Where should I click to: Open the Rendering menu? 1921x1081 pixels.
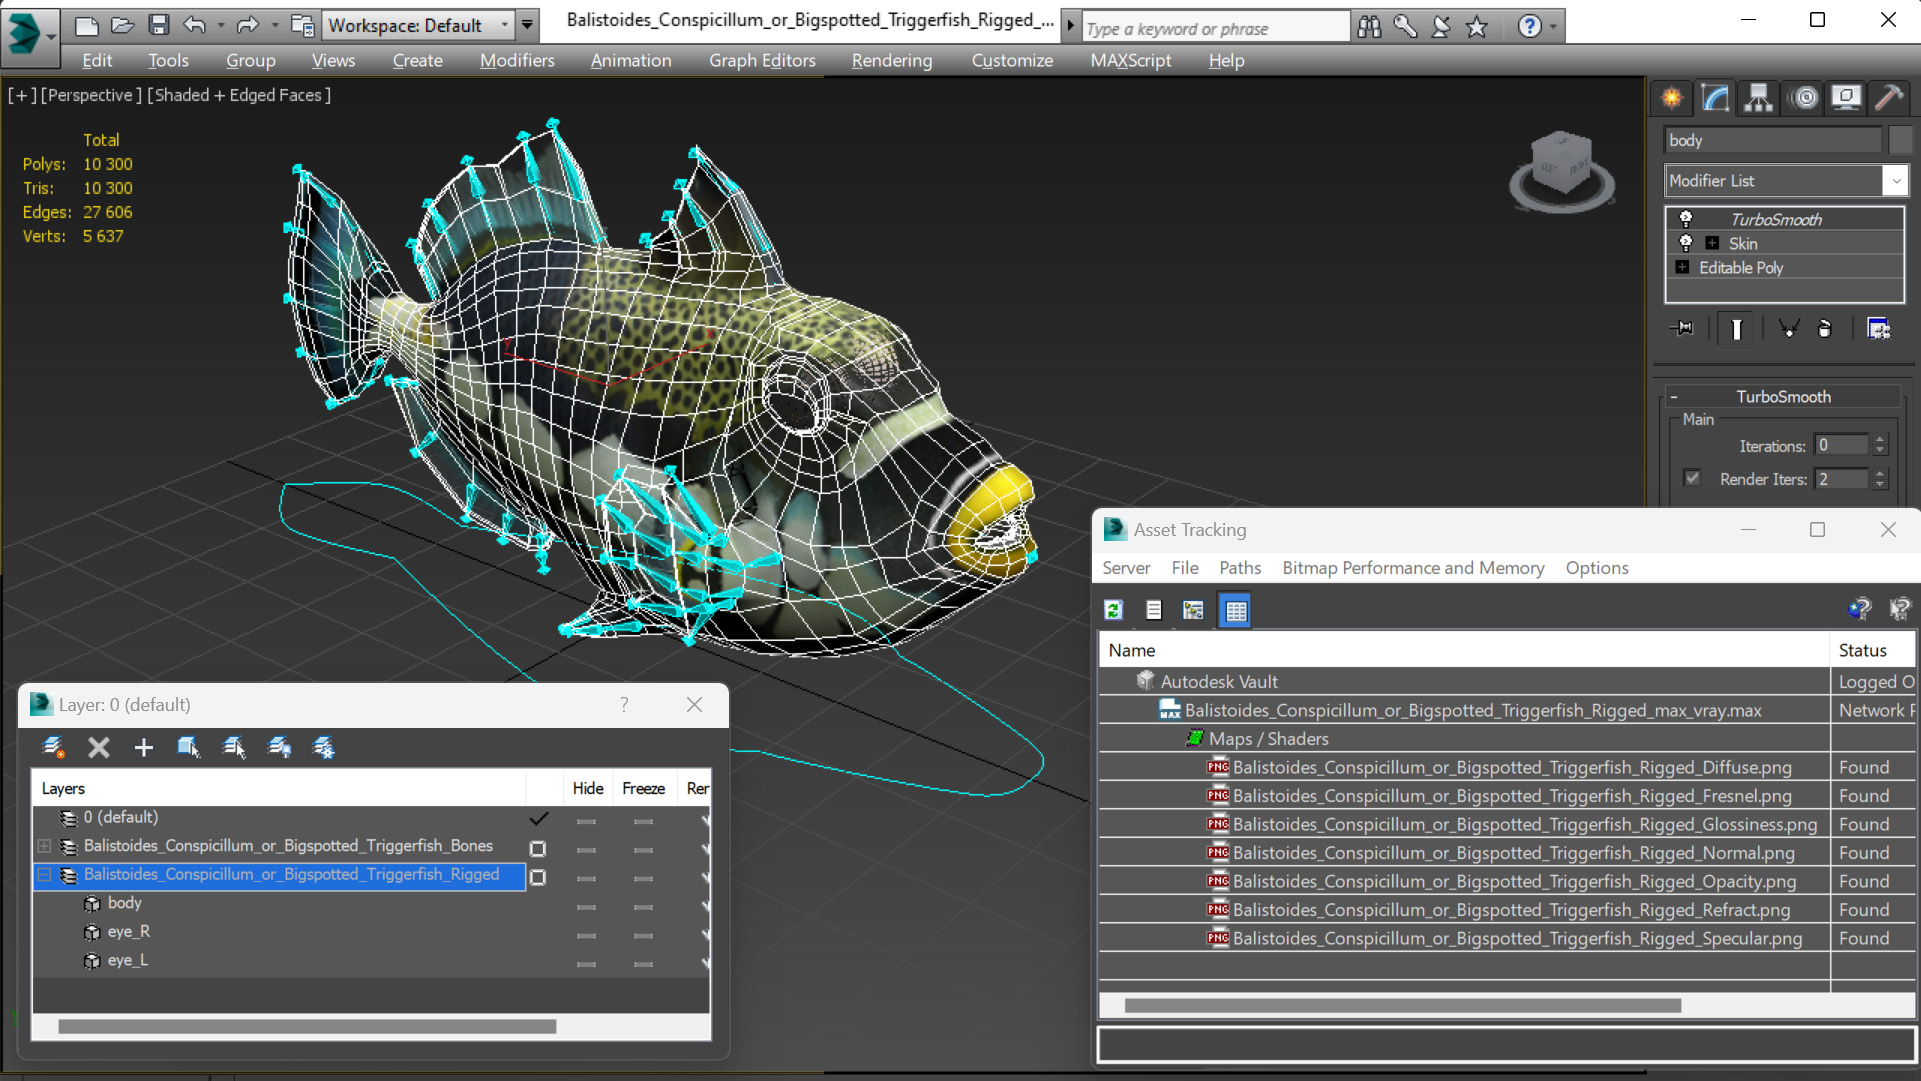[x=891, y=60]
